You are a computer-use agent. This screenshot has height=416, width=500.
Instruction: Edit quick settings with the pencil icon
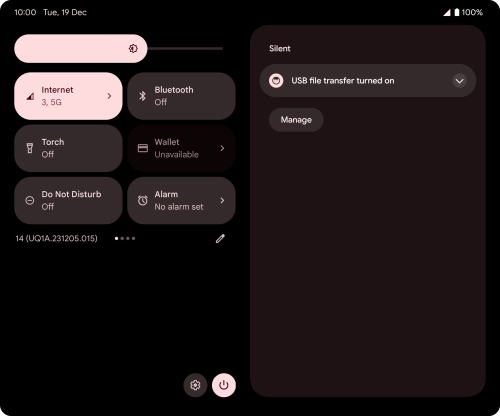[220, 238]
